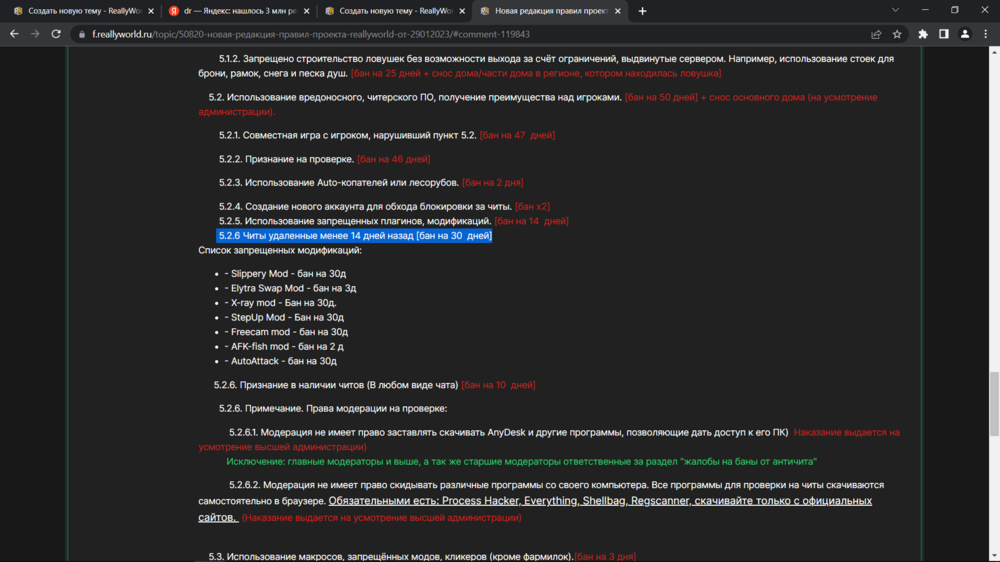Click red text '[бан на 3 дня]'

605,557
